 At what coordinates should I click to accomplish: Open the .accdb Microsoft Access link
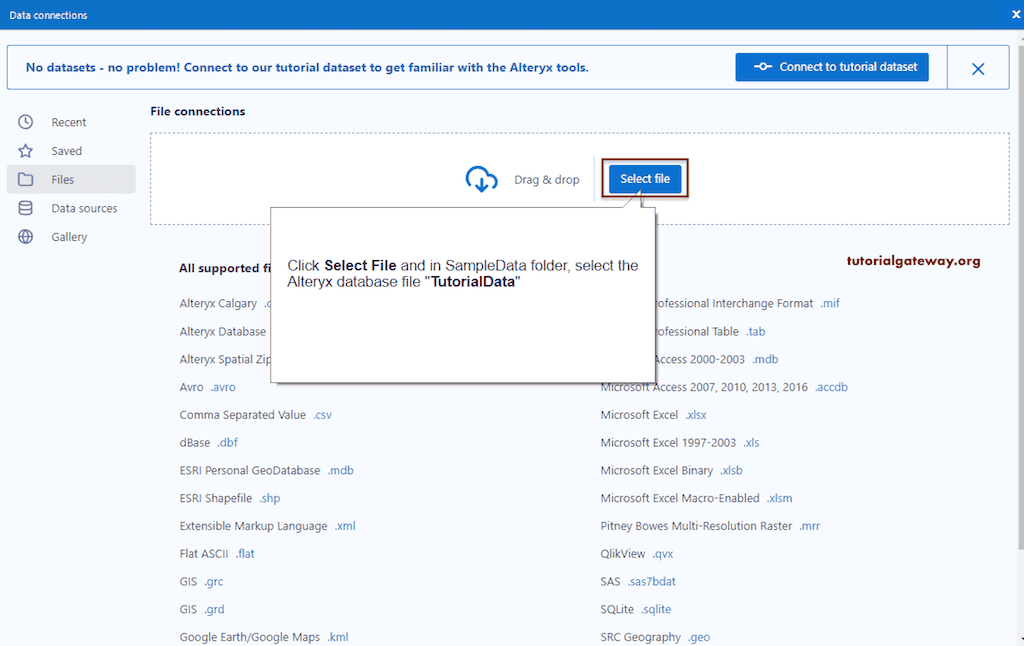pos(831,386)
